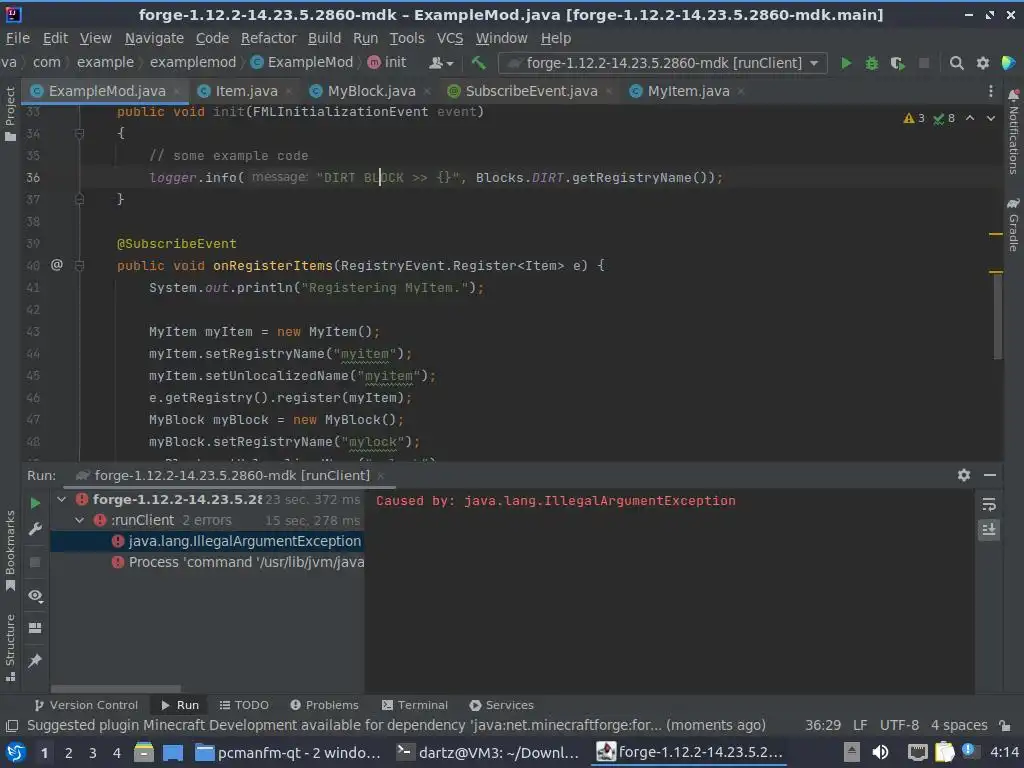This screenshot has height=768, width=1024.
Task: Click the wrench icon in Run panel
Action: pos(35,529)
